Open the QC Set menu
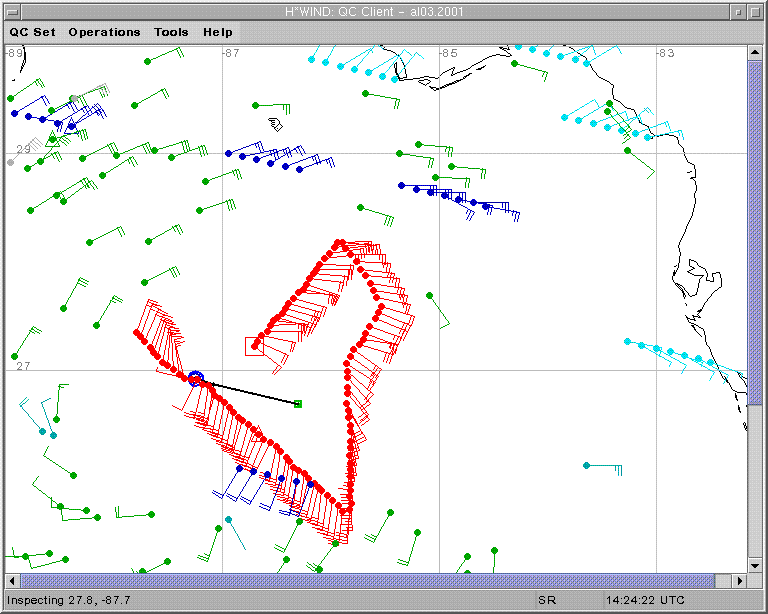This screenshot has height=614, width=768. pos(33,32)
